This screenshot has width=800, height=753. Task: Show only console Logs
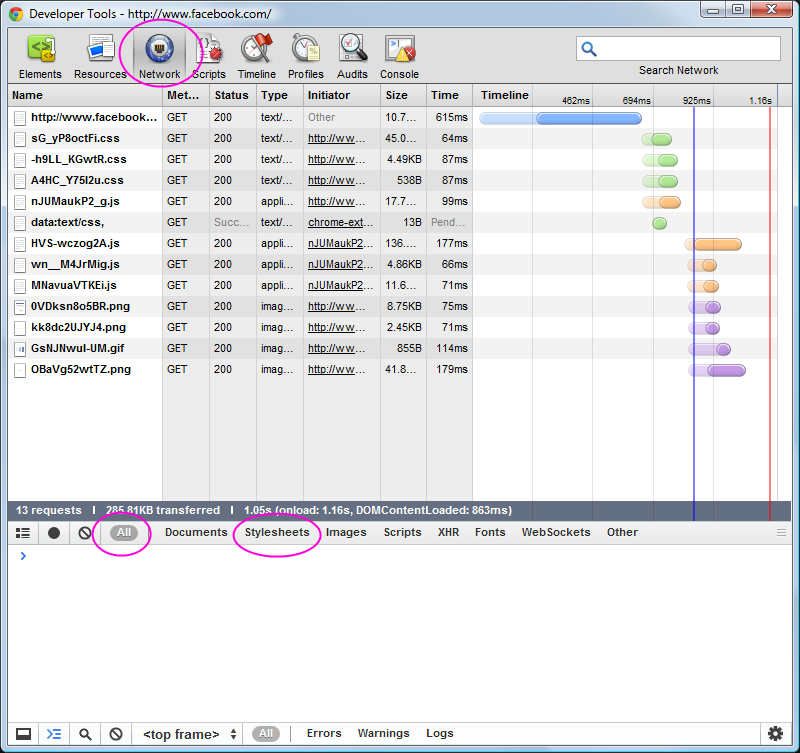point(440,733)
